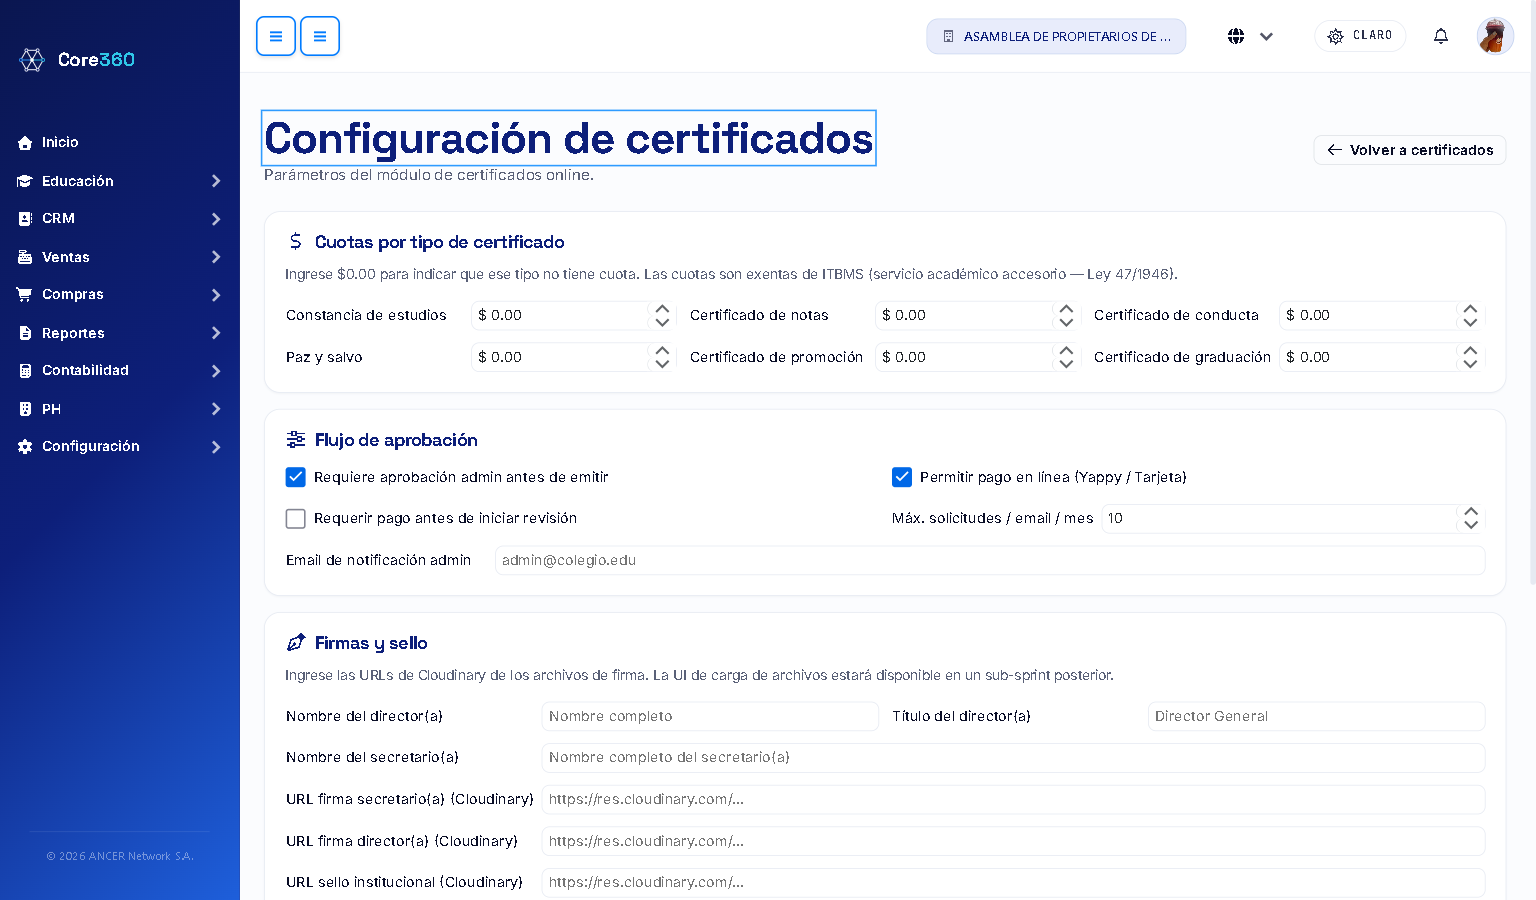Expand the Ventas submenu chevron
The width and height of the screenshot is (1536, 900).
click(x=216, y=257)
